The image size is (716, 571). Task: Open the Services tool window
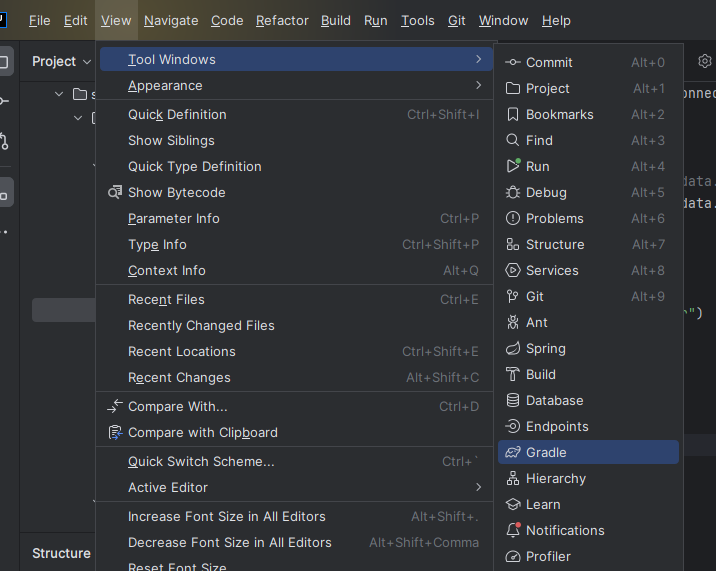(588, 270)
